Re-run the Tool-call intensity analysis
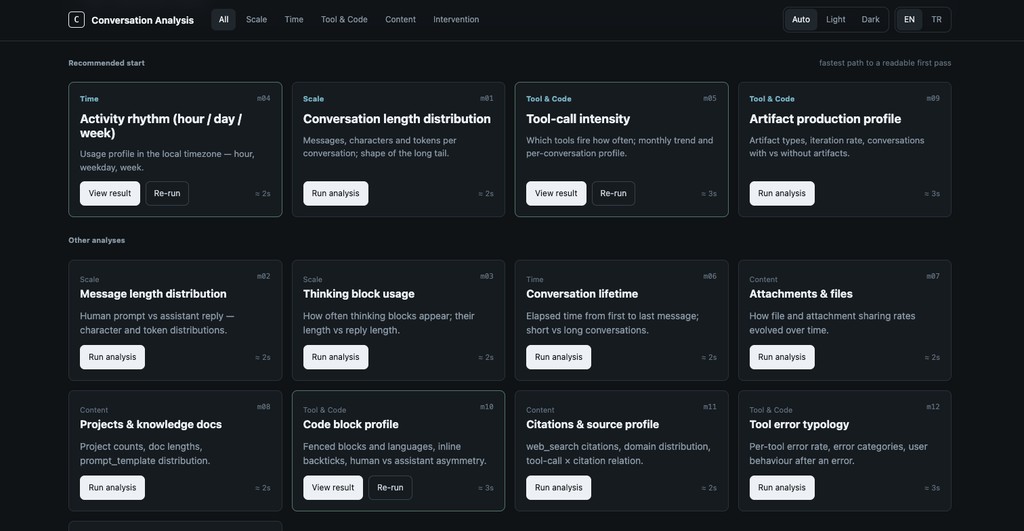The width and height of the screenshot is (1024, 531). click(613, 193)
